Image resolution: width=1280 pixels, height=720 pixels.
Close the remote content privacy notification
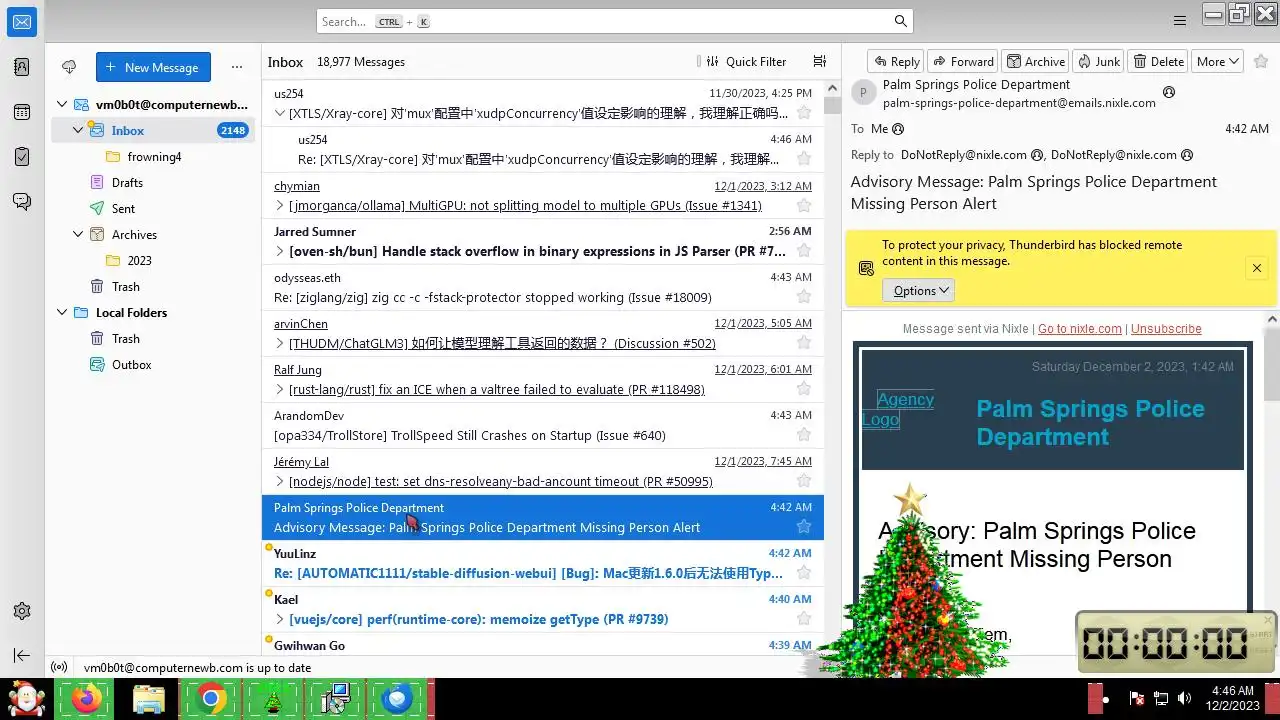(x=1257, y=268)
